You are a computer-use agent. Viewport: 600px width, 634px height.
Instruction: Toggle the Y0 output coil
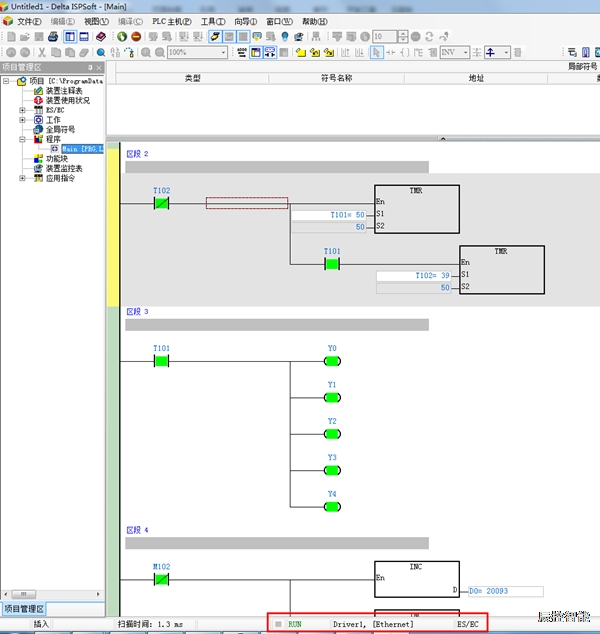click(x=332, y=361)
